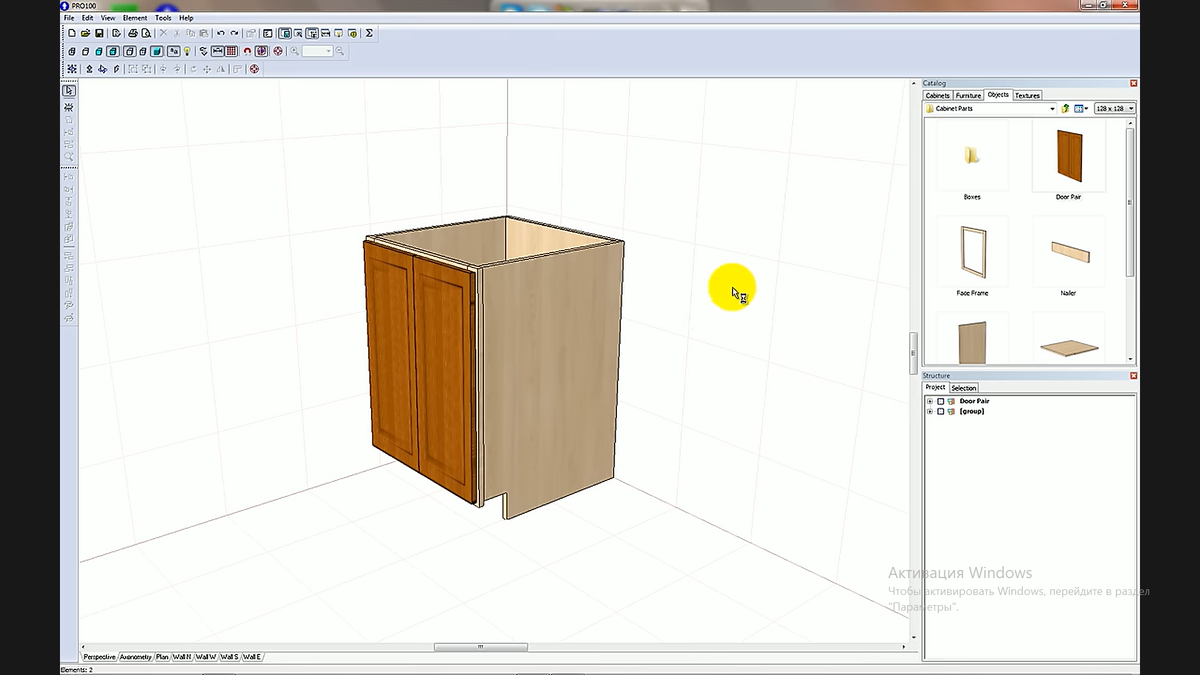Click the Catalog vertical scrollbar
The image size is (1200, 675).
pyautogui.click(x=1131, y=200)
